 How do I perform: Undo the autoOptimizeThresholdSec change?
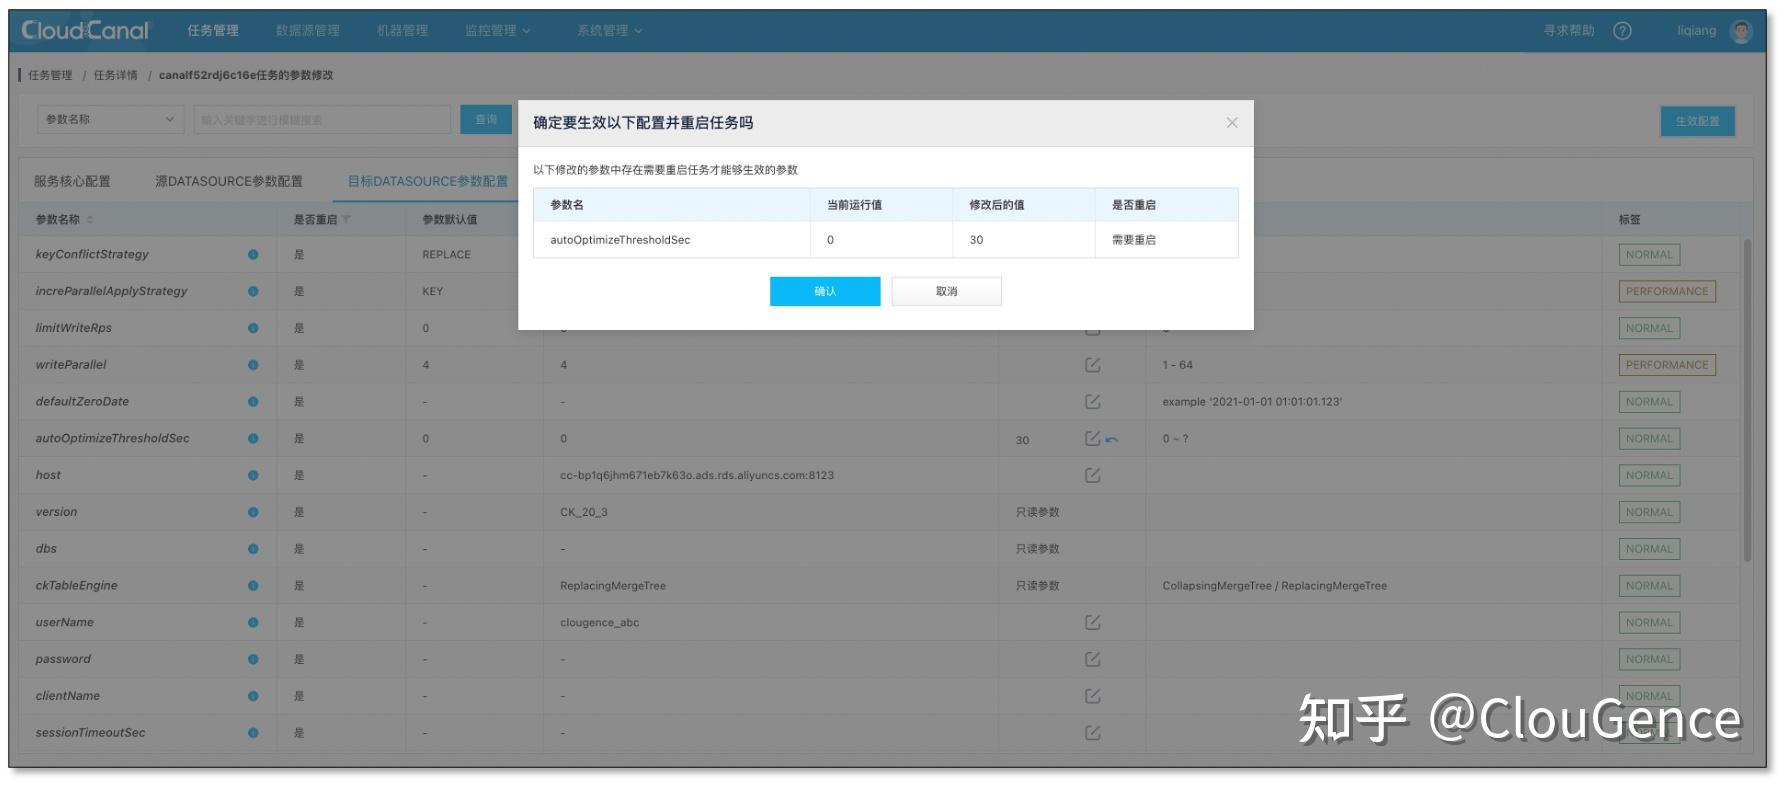coord(1112,440)
